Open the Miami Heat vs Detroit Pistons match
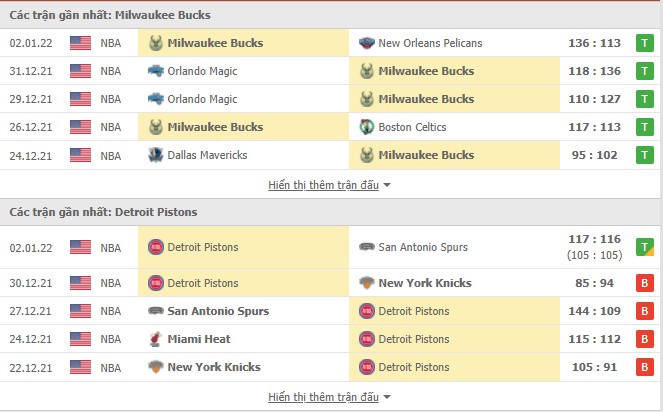Viewport: 663px width, 412px height. [332, 339]
